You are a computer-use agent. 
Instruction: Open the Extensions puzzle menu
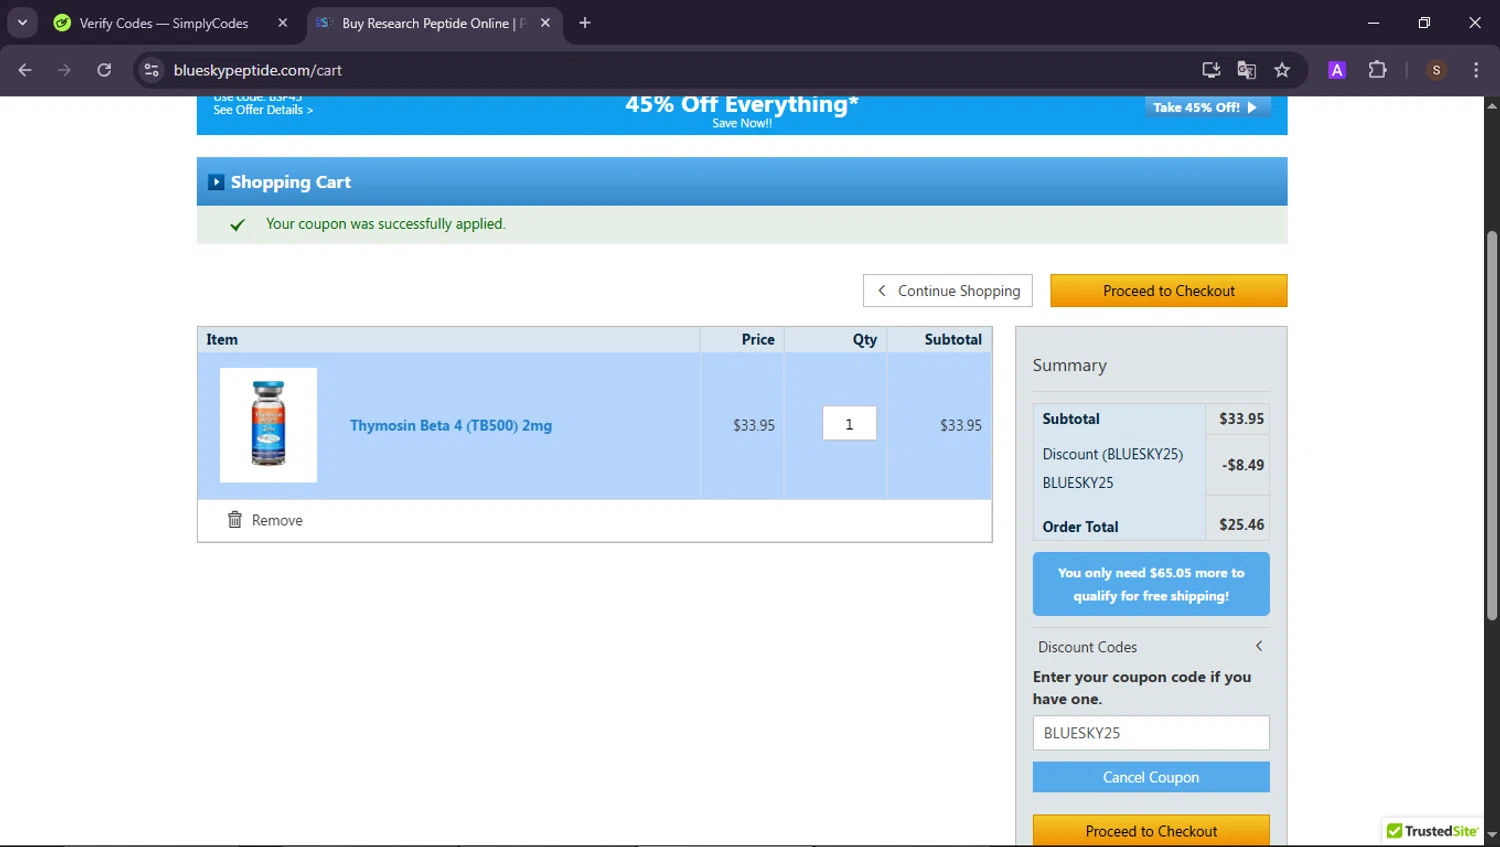[x=1378, y=70]
